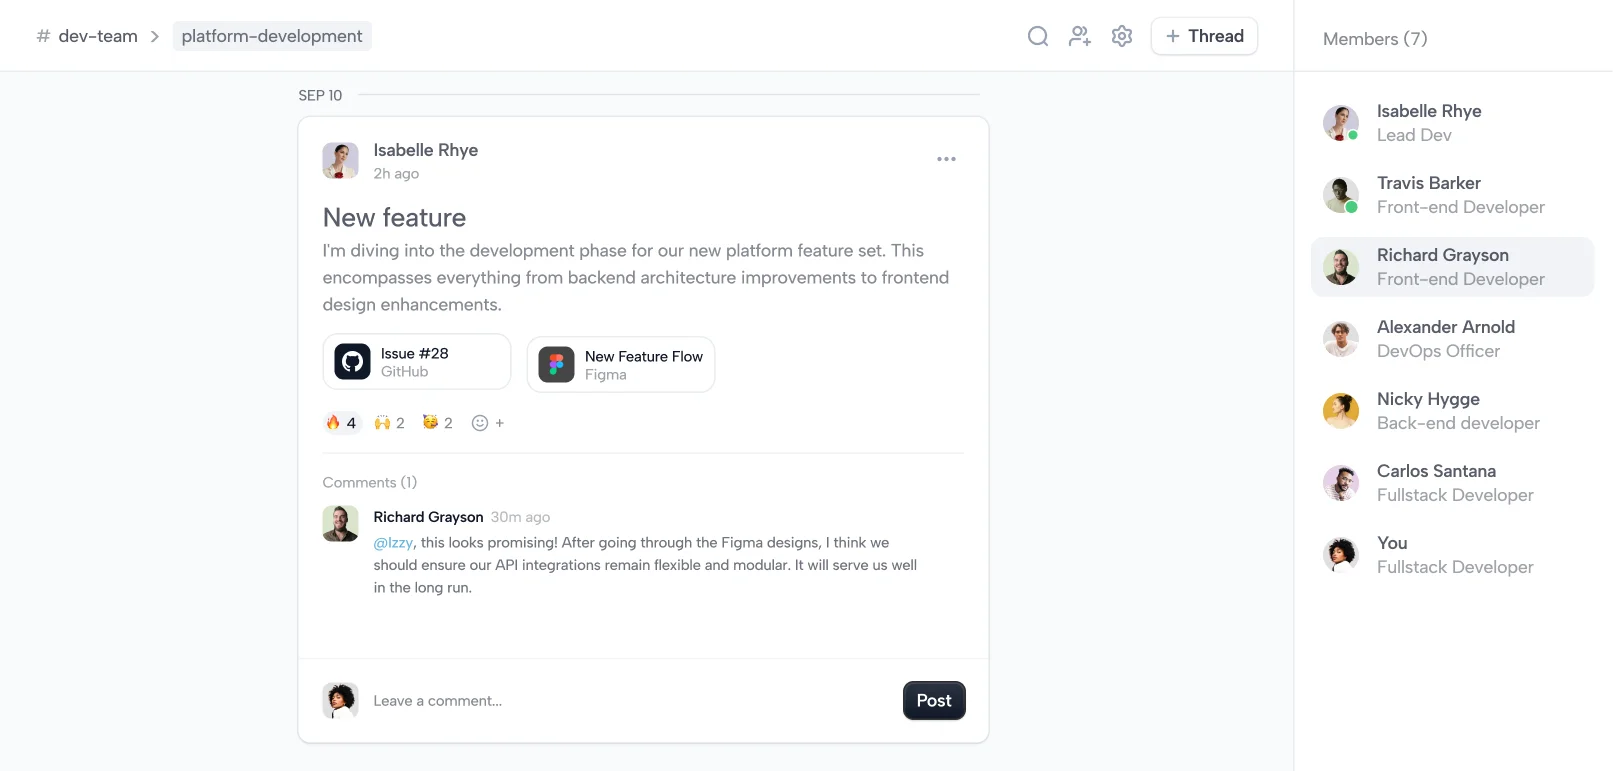The width and height of the screenshot is (1613, 771).
Task: Open the post's three-dot options menu
Action: coord(946,159)
